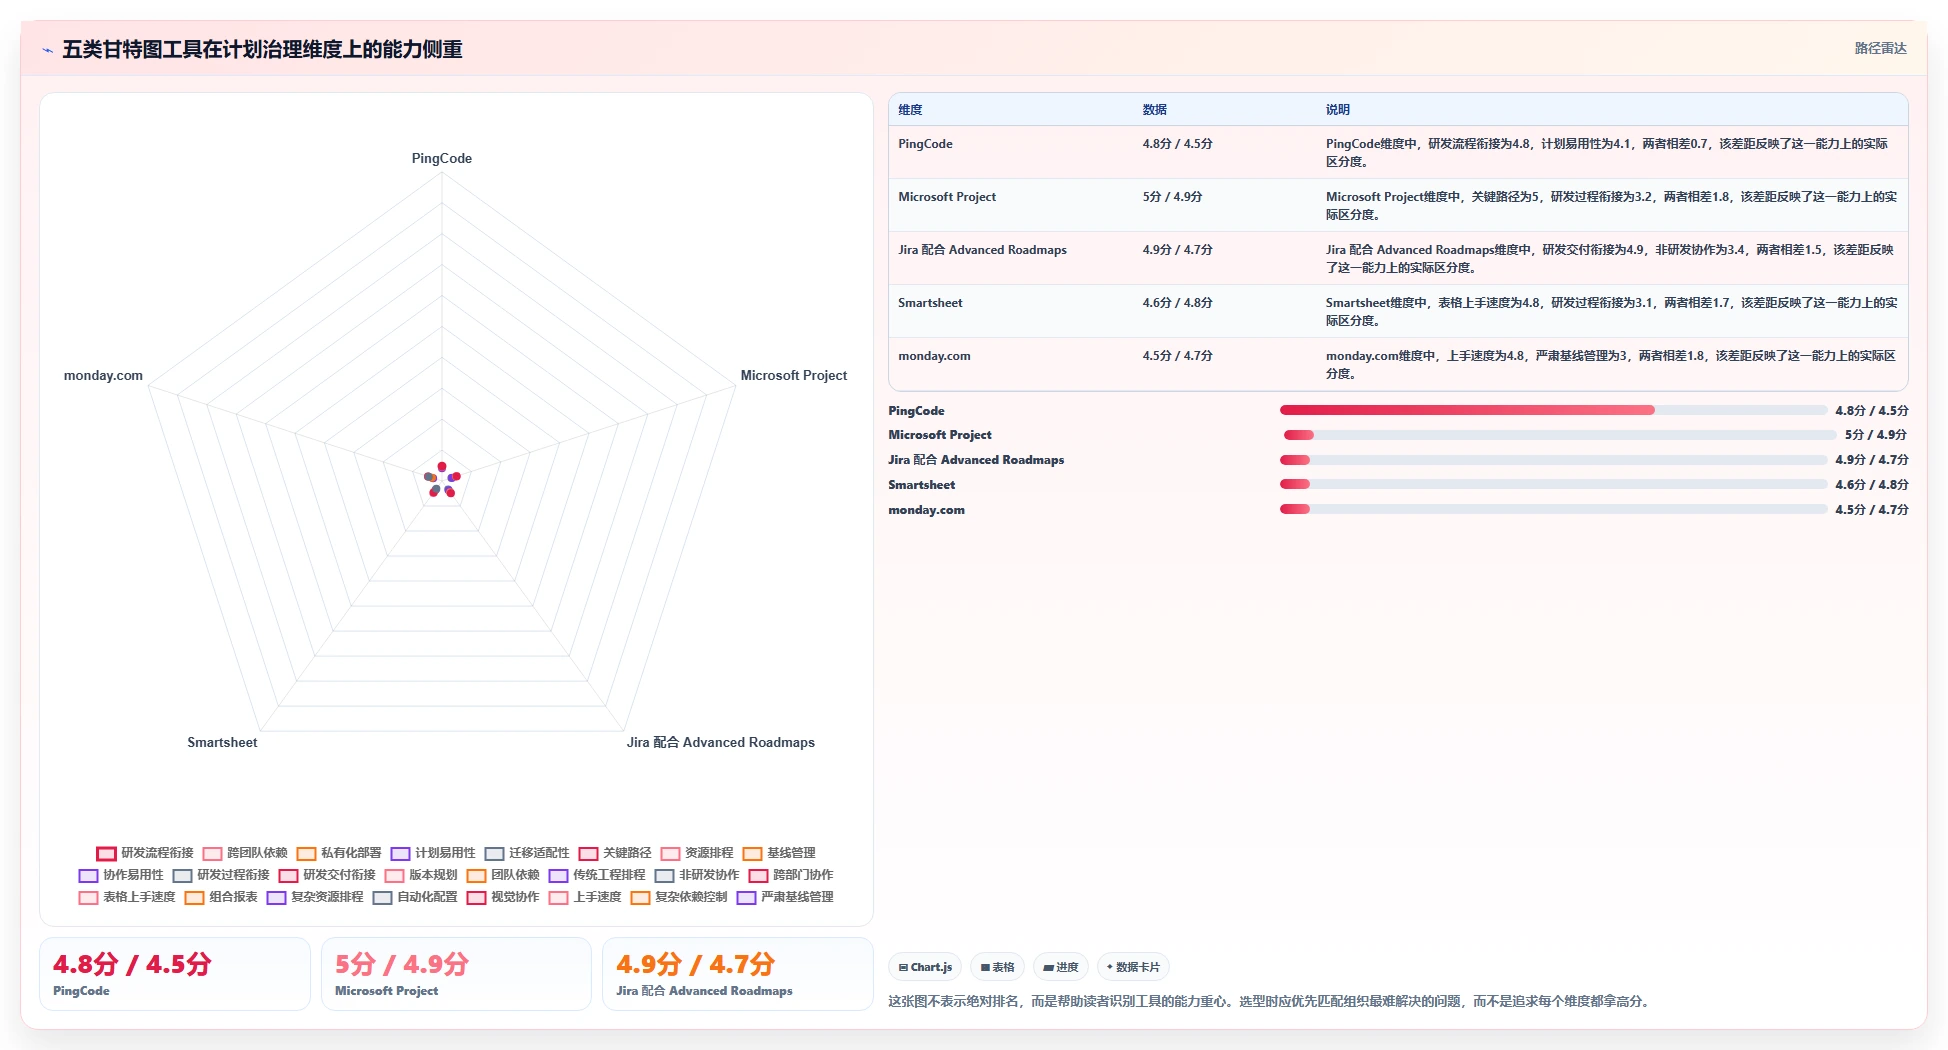Toggle the 严肃基线管理 legend item

point(785,897)
